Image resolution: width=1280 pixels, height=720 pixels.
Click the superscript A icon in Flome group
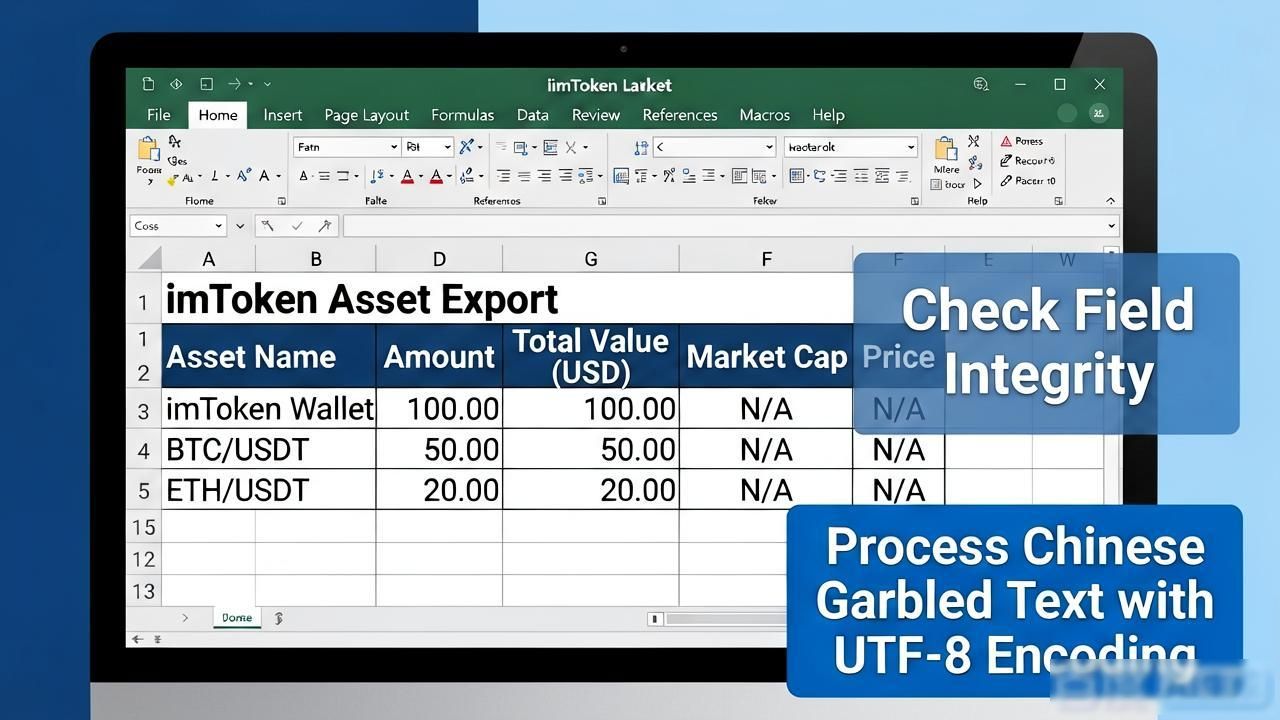tap(242, 176)
